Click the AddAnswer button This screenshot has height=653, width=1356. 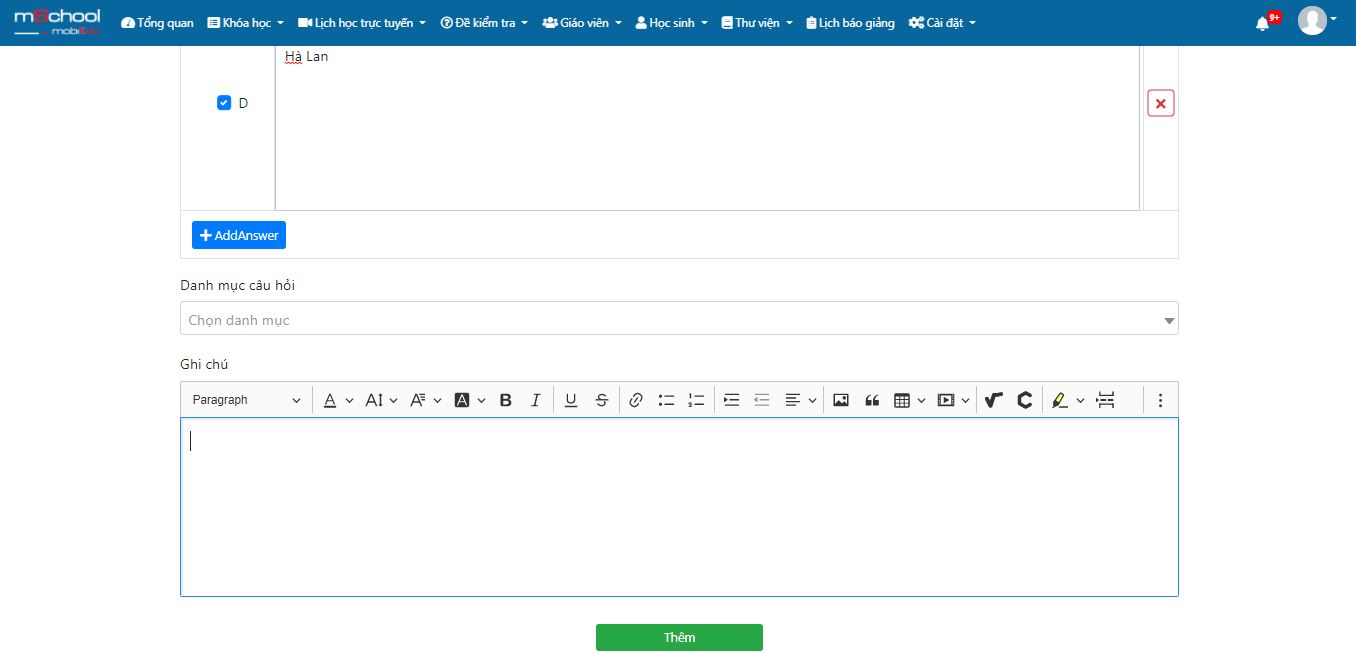click(239, 235)
